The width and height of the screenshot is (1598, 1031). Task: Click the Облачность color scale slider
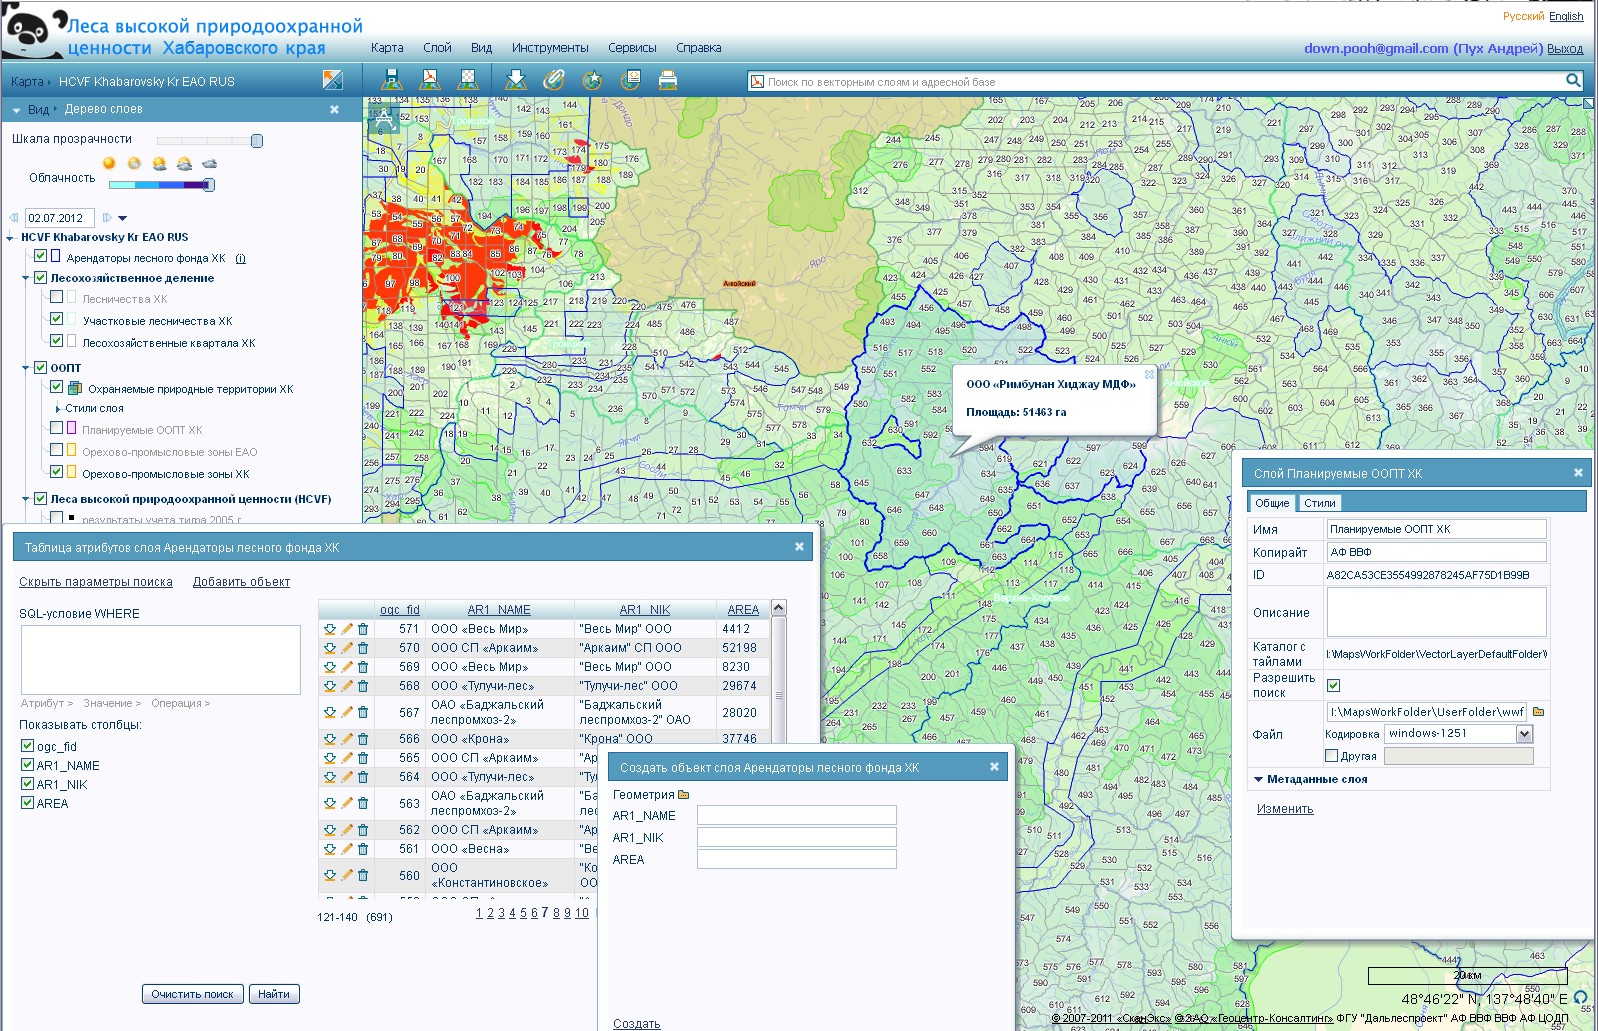point(162,185)
